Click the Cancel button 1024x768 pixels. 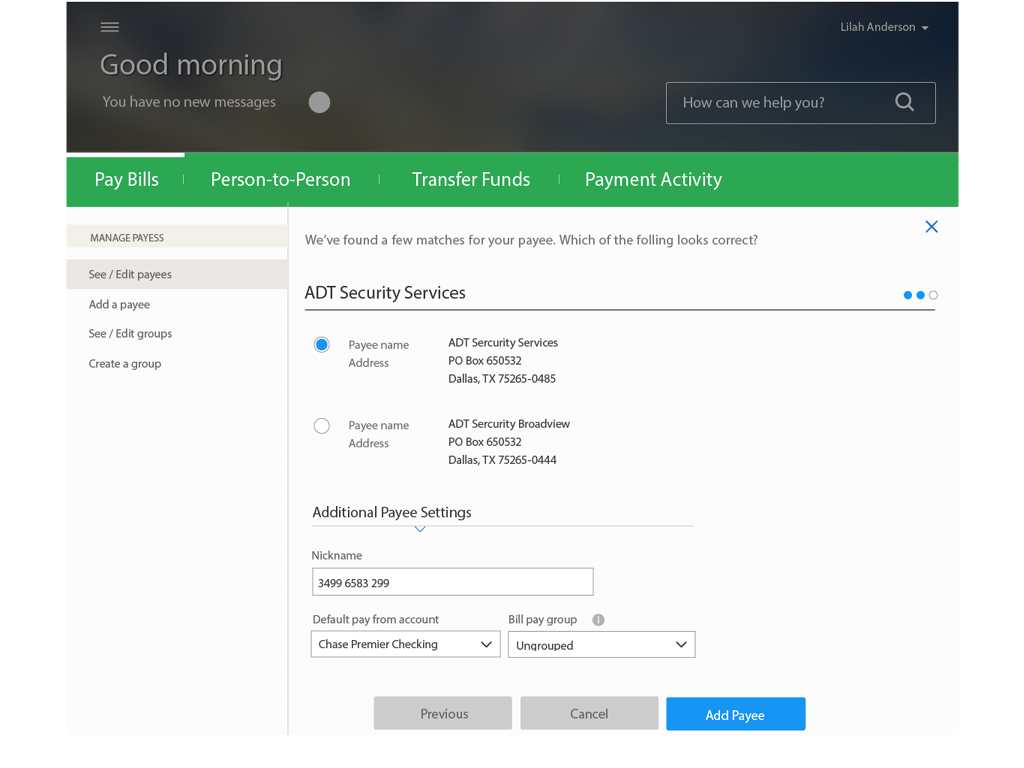point(589,713)
